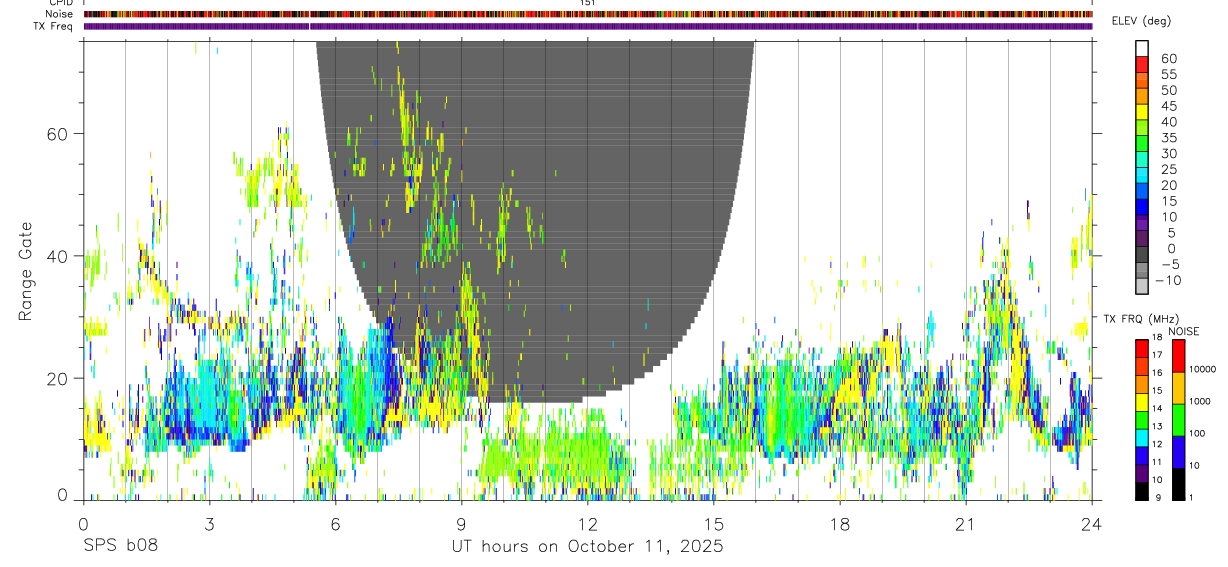Click the NOISE legend value '100'
Viewport: 1228px width, 567px height.
pyautogui.click(x=1195, y=433)
